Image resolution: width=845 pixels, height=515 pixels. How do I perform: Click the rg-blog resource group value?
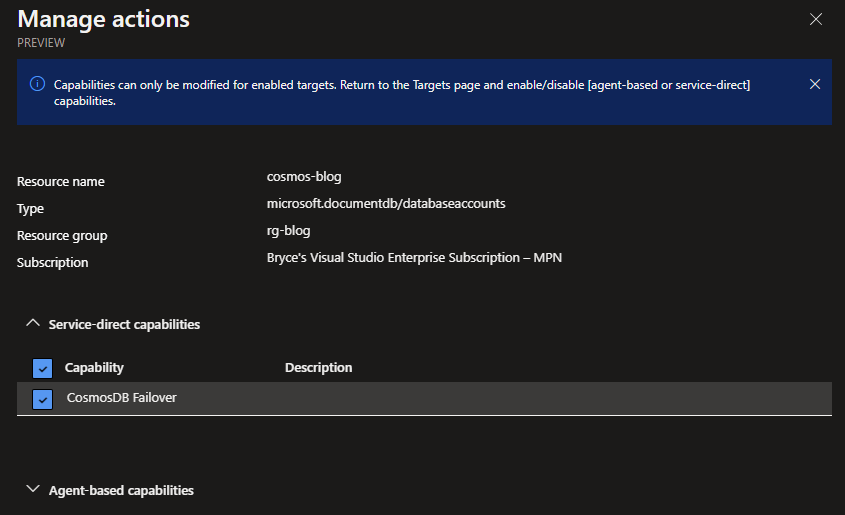281,230
